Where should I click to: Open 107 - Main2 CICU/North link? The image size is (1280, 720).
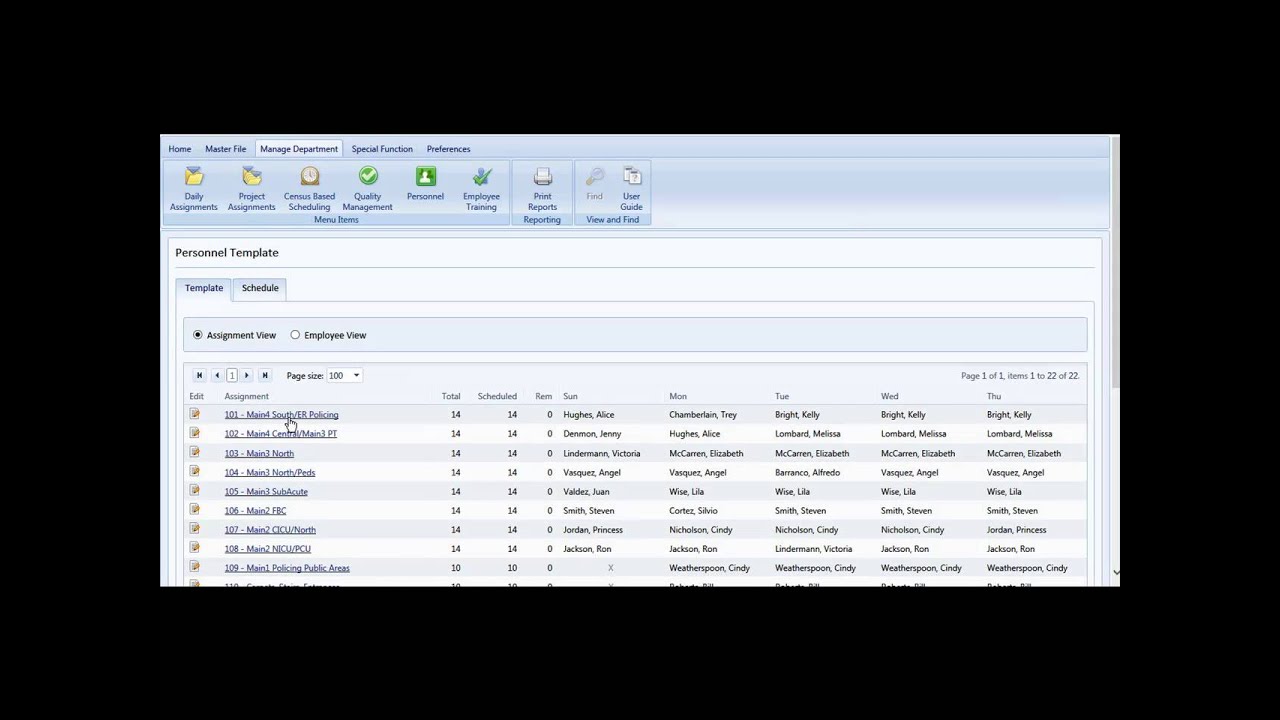[x=270, y=530]
